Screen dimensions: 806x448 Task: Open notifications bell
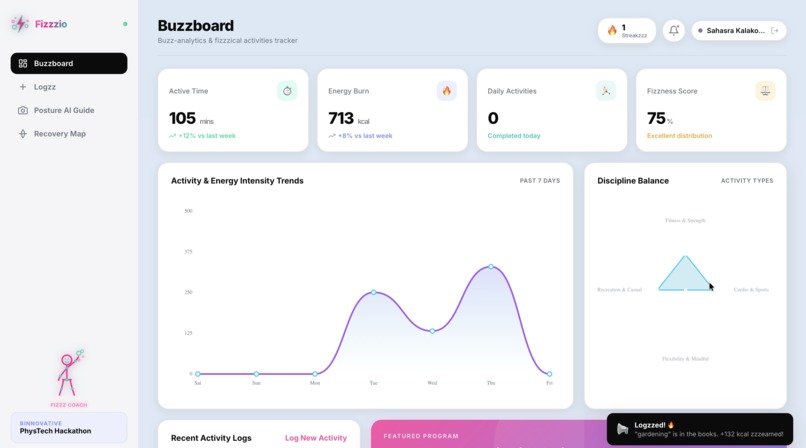tap(673, 31)
